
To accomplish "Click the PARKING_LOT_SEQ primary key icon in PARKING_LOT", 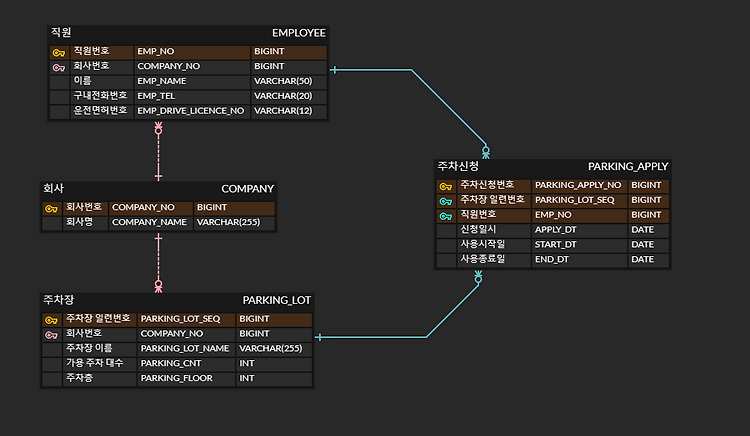I will point(51,320).
